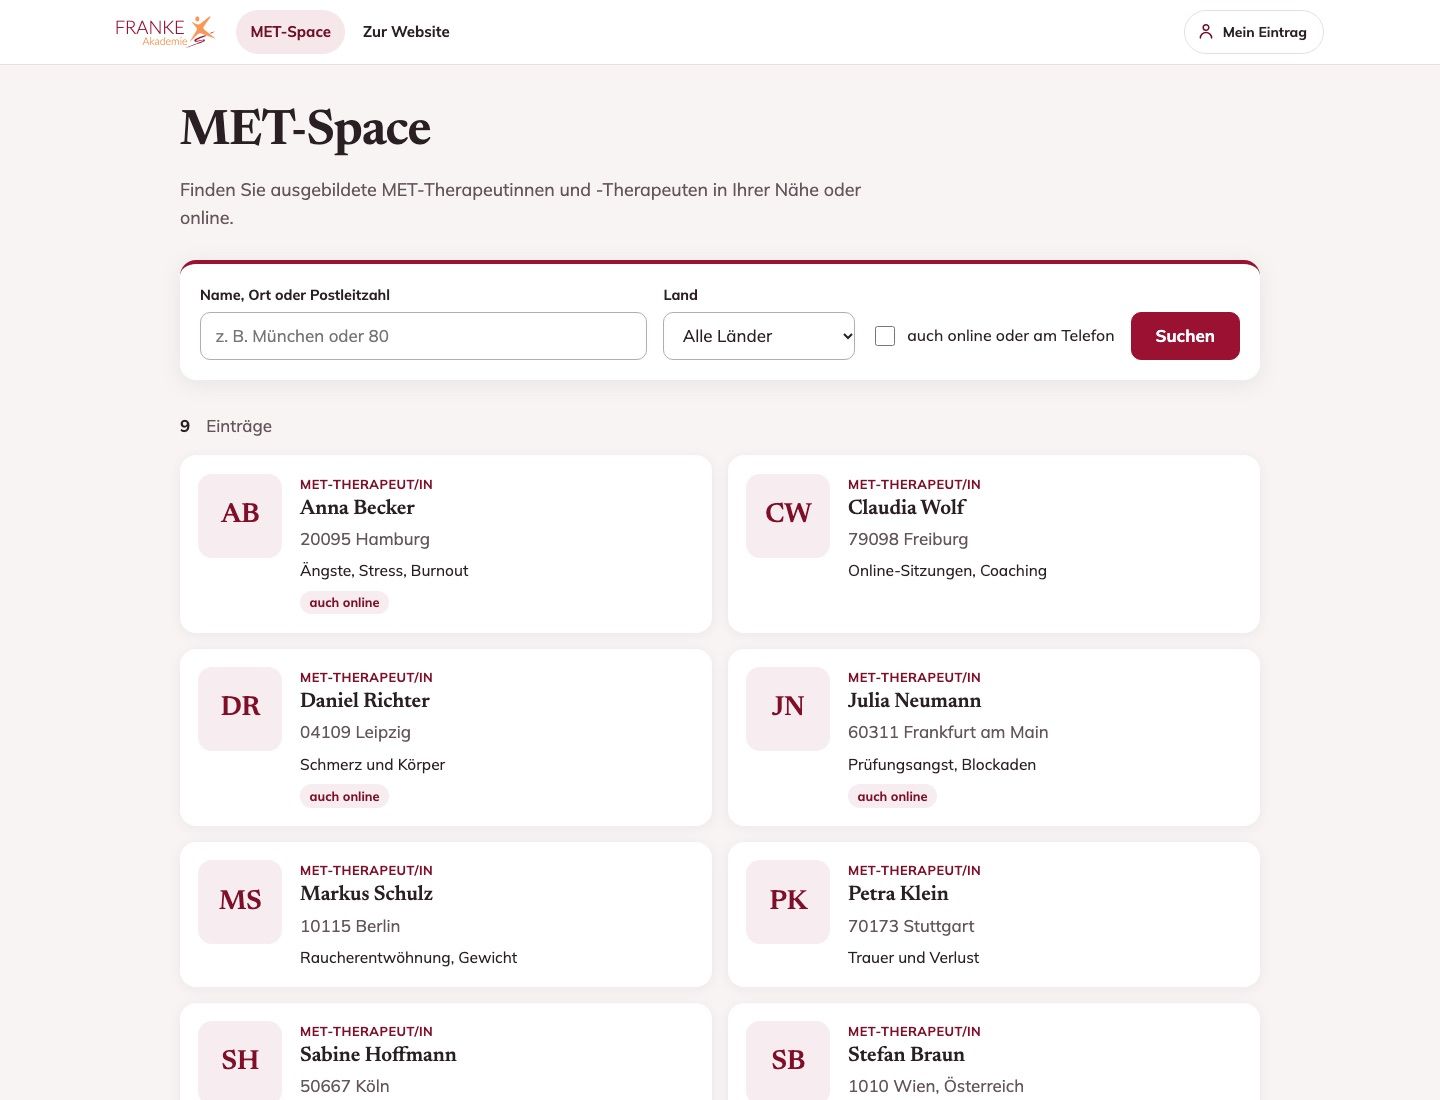
Task: Click '60311 Frankfurt am Main' text
Action: pyautogui.click(x=948, y=733)
